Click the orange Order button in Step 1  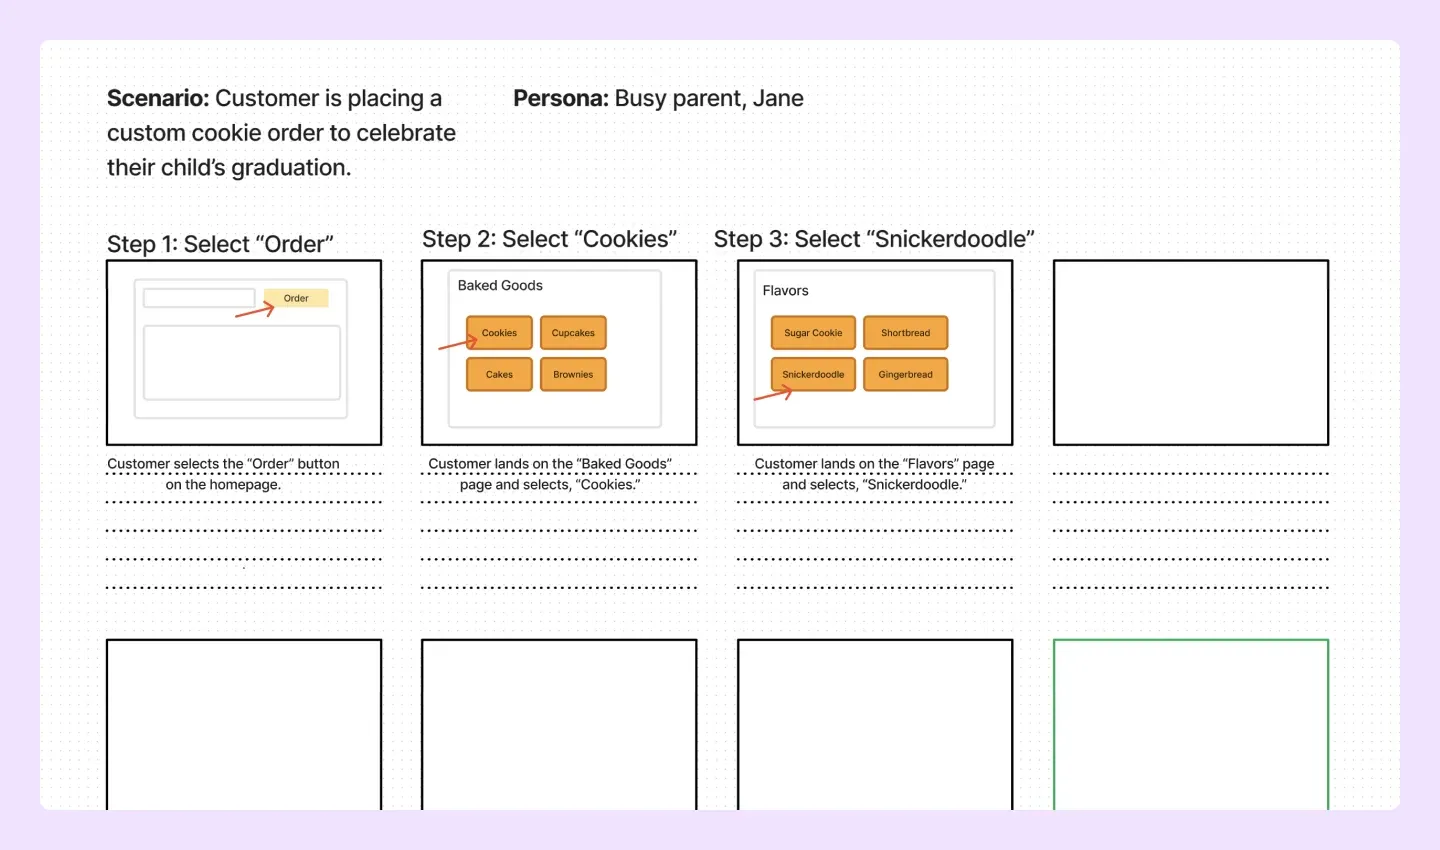pos(295,297)
